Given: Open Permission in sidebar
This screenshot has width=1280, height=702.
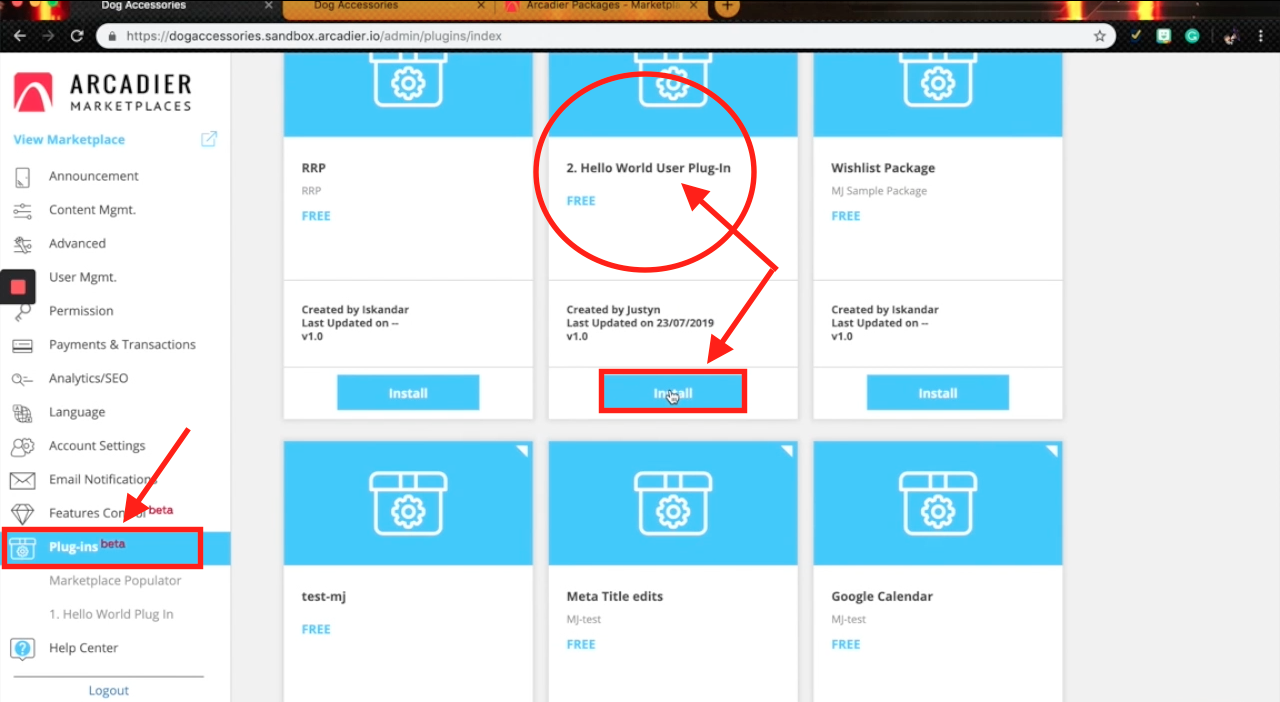Looking at the screenshot, I should tap(81, 311).
